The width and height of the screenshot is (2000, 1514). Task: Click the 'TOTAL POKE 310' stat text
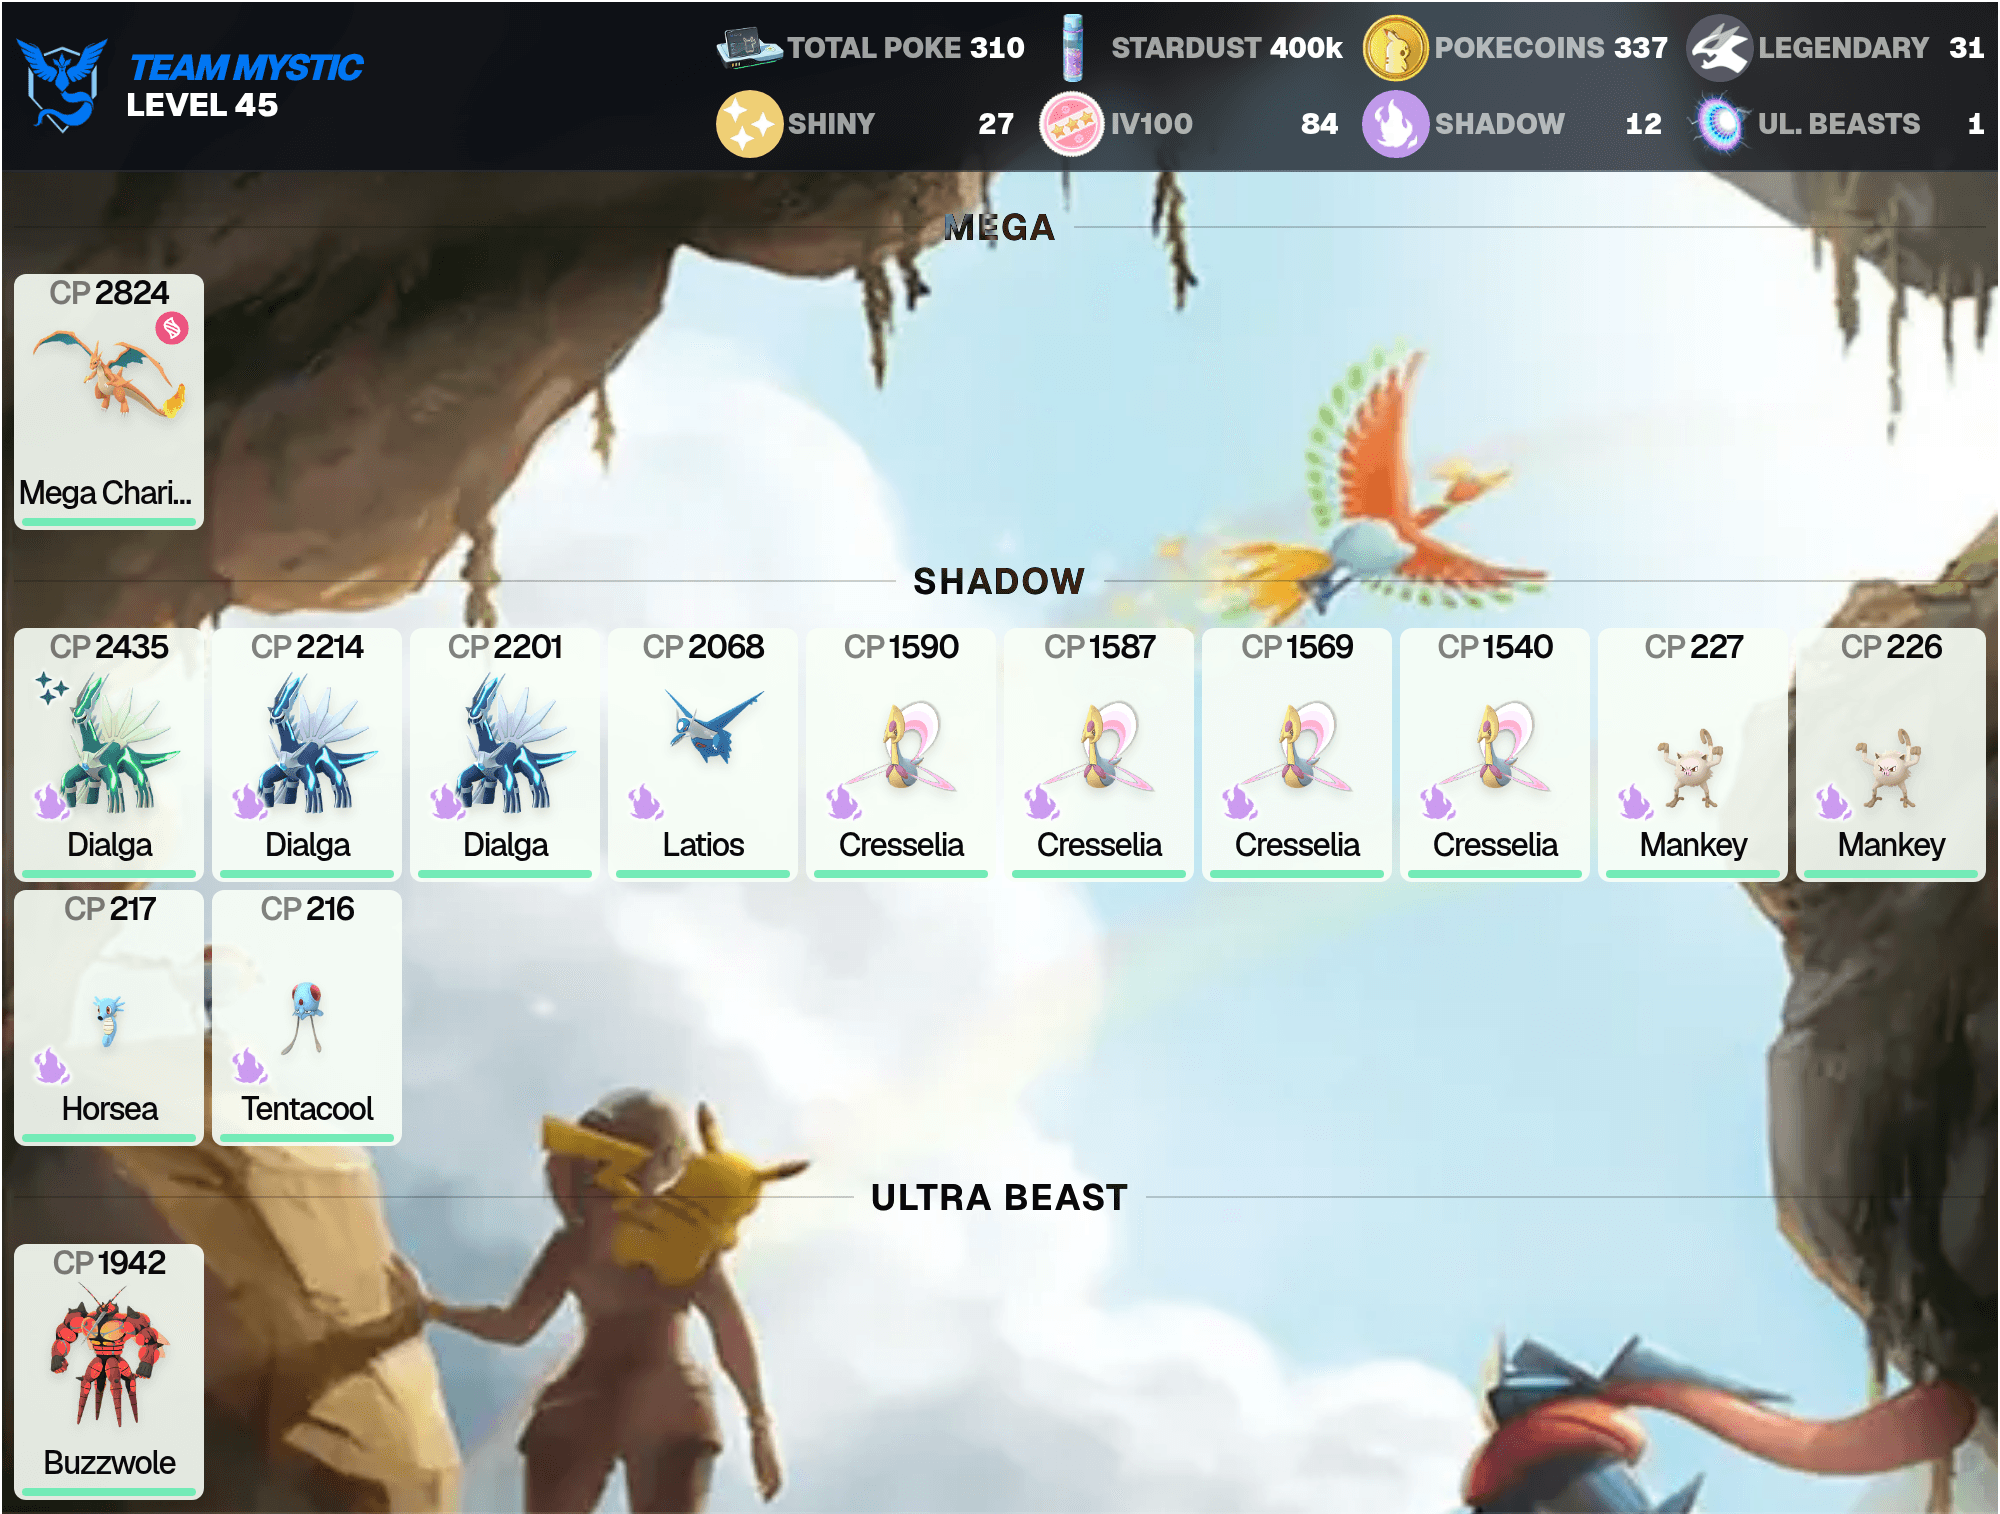coord(906,47)
